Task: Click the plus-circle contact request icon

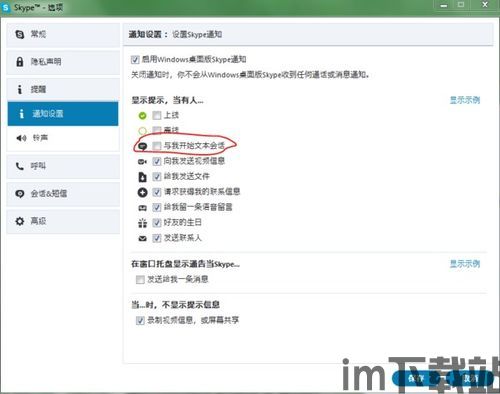Action: 142,192
